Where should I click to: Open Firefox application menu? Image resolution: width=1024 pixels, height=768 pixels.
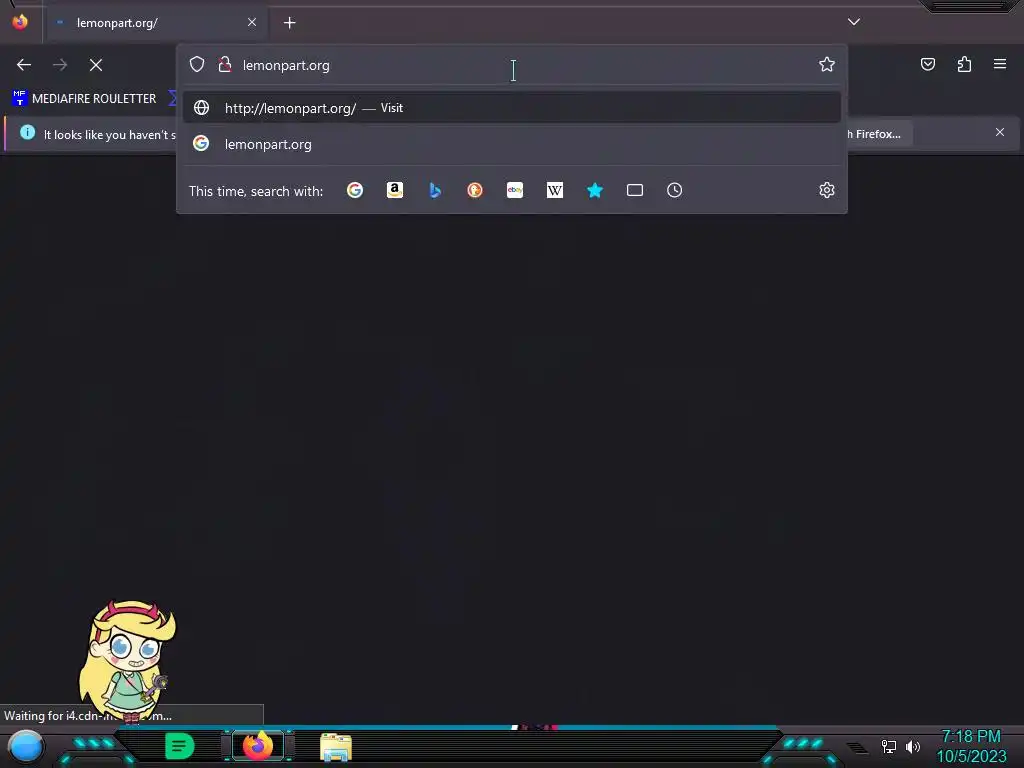(1000, 64)
